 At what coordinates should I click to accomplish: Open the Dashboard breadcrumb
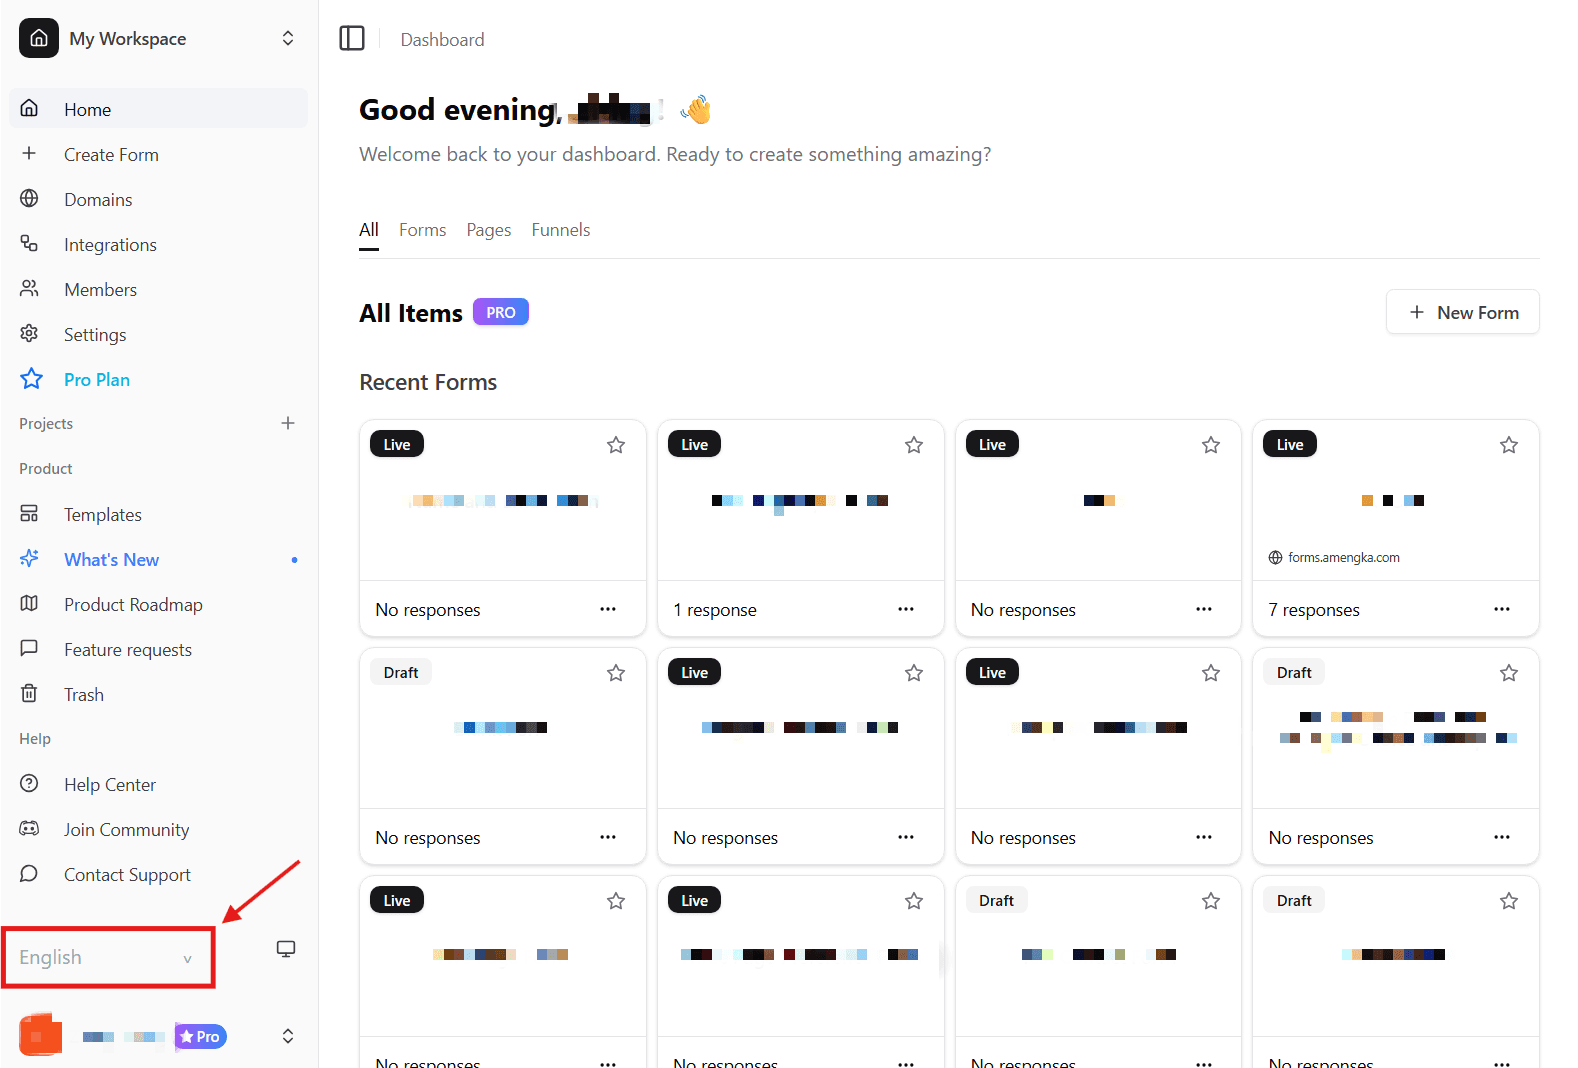[442, 39]
